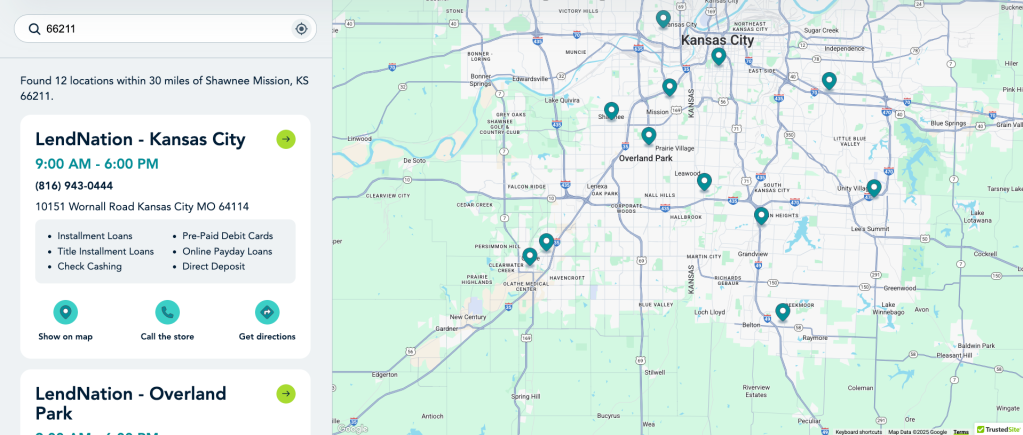The image size is (1023, 435).
Task: Click the Get directions arrow icon
Action: [x=267, y=312]
